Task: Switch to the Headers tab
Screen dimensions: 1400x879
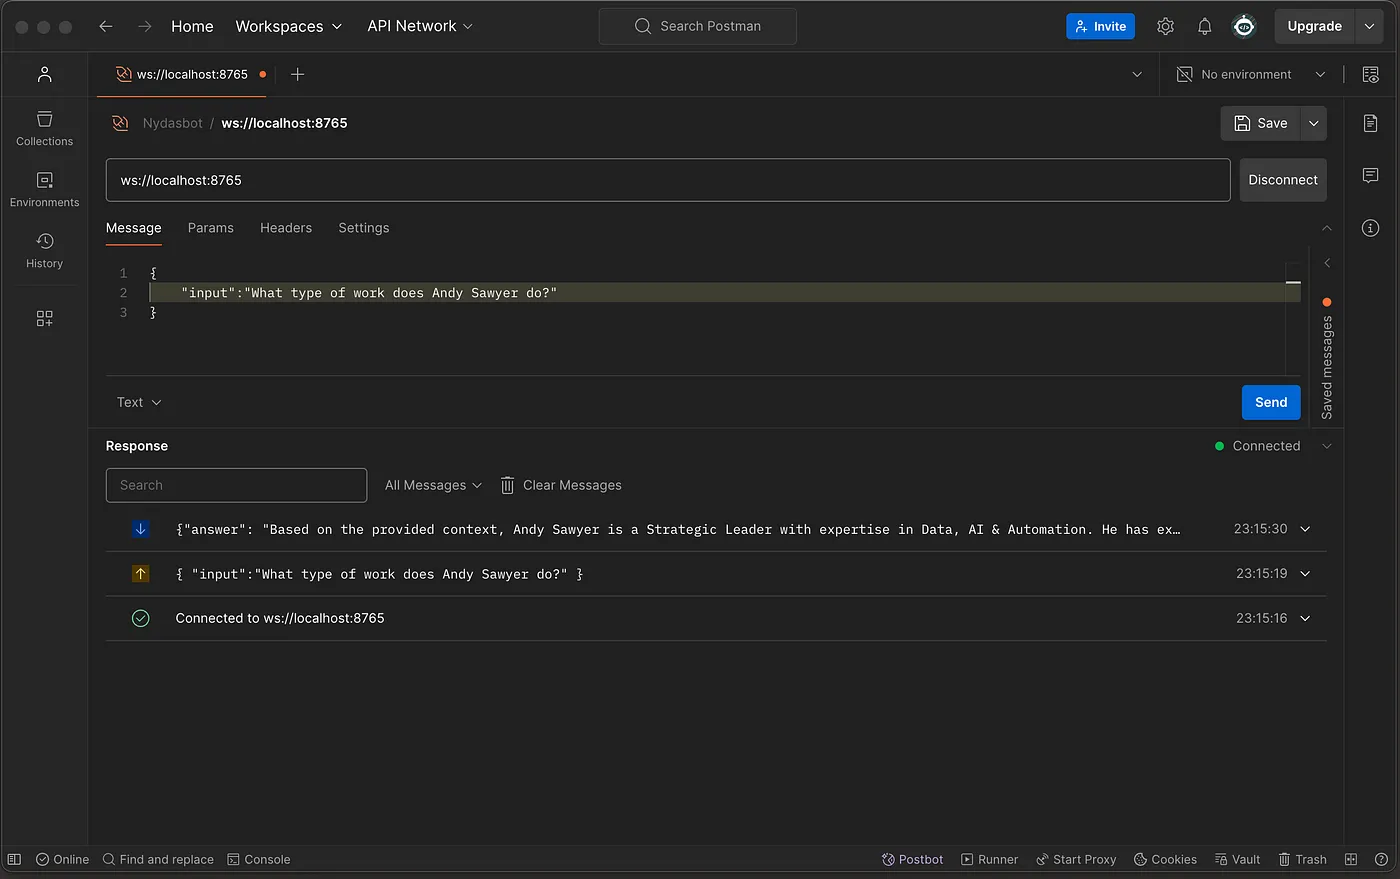Action: click(286, 228)
